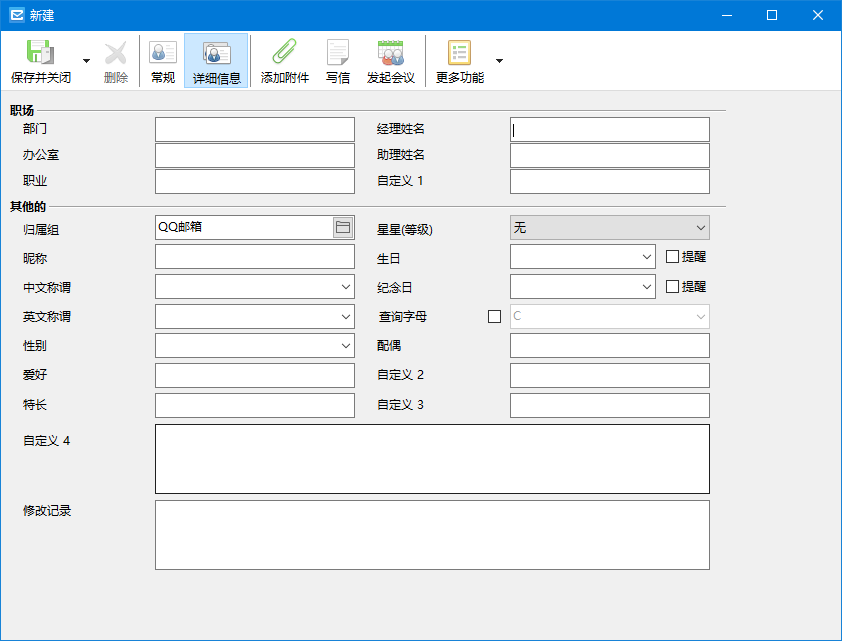
Task: Click the 删除 delete icon
Action: (115, 53)
